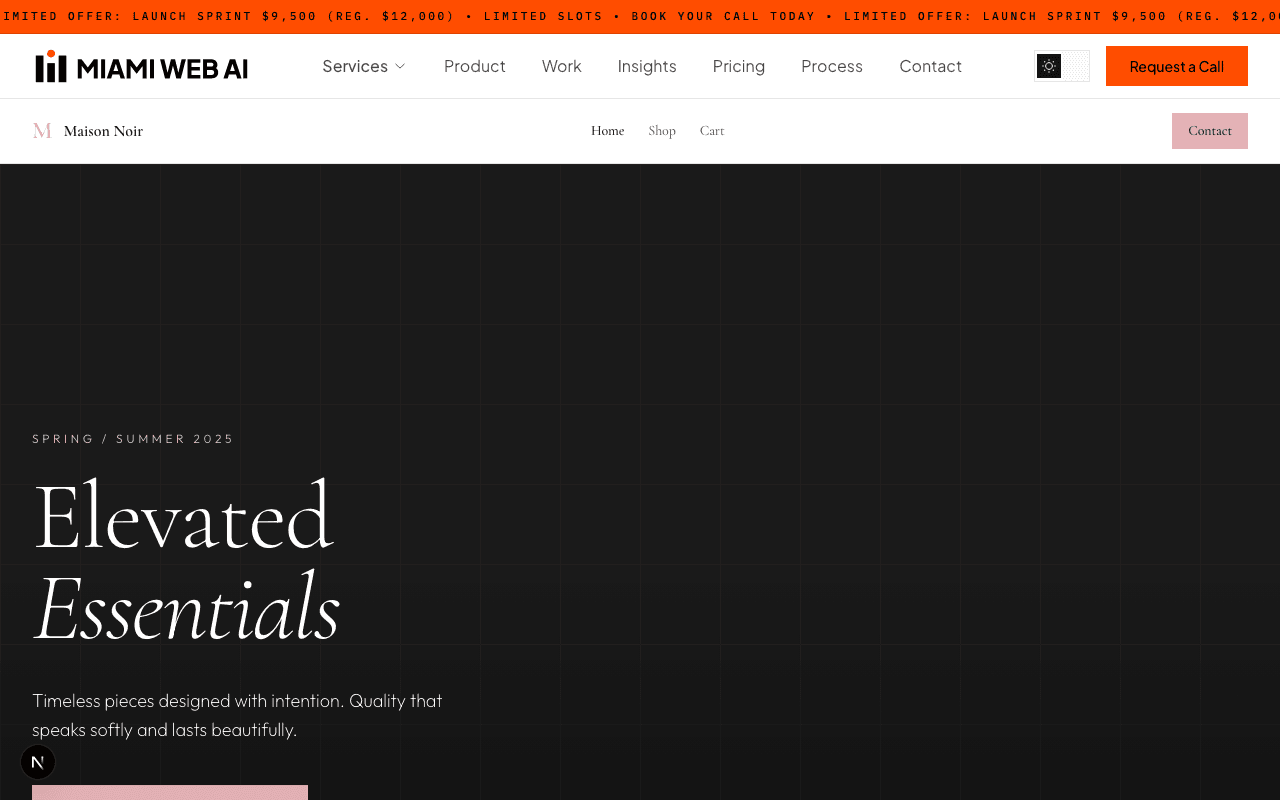Go to the Work nav item
The image size is (1280, 800).
point(561,67)
